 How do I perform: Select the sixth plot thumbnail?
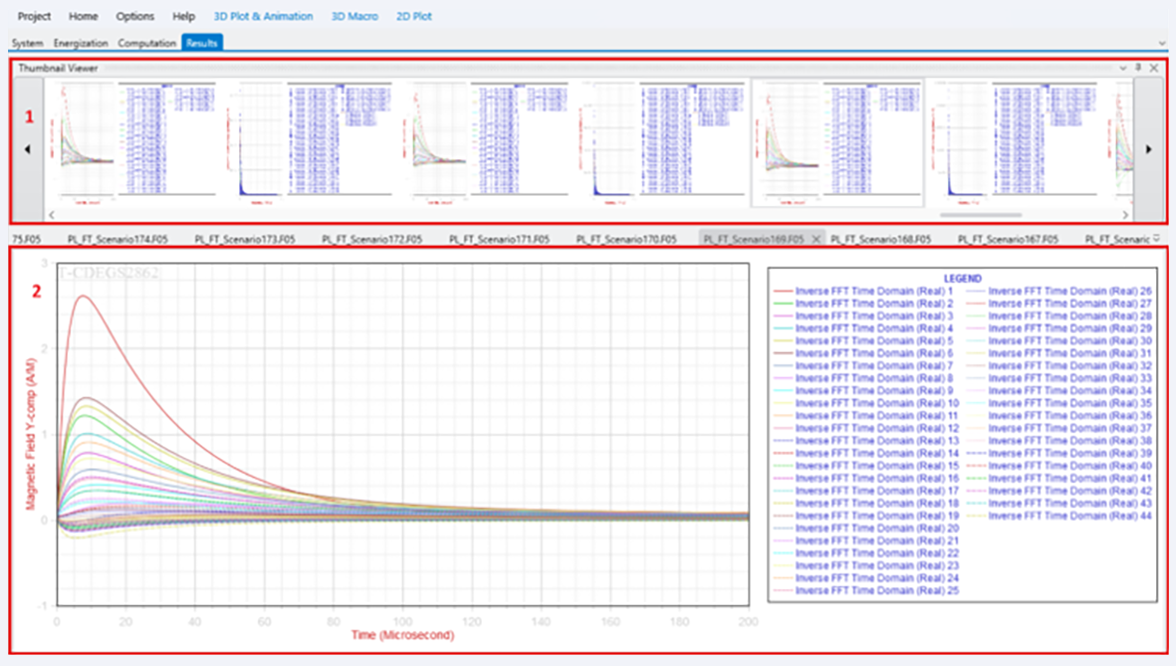1014,142
